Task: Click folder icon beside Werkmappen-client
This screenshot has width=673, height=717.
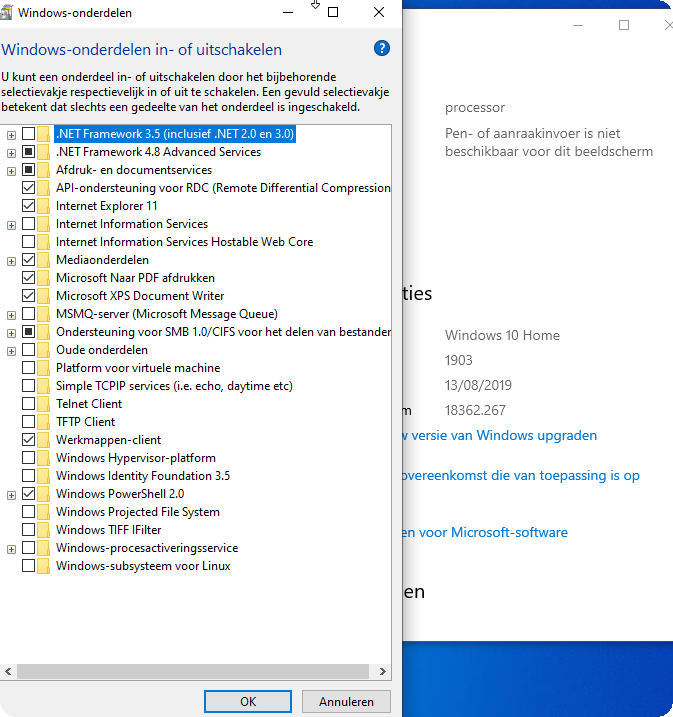Action: coord(44,440)
